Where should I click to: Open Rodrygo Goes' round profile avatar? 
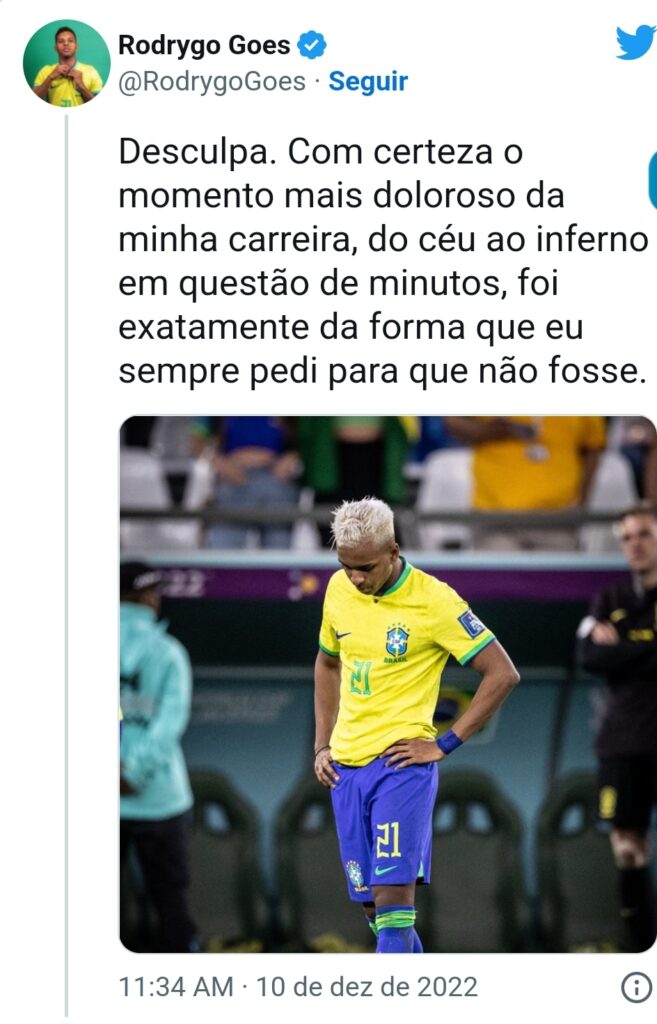click(67, 63)
